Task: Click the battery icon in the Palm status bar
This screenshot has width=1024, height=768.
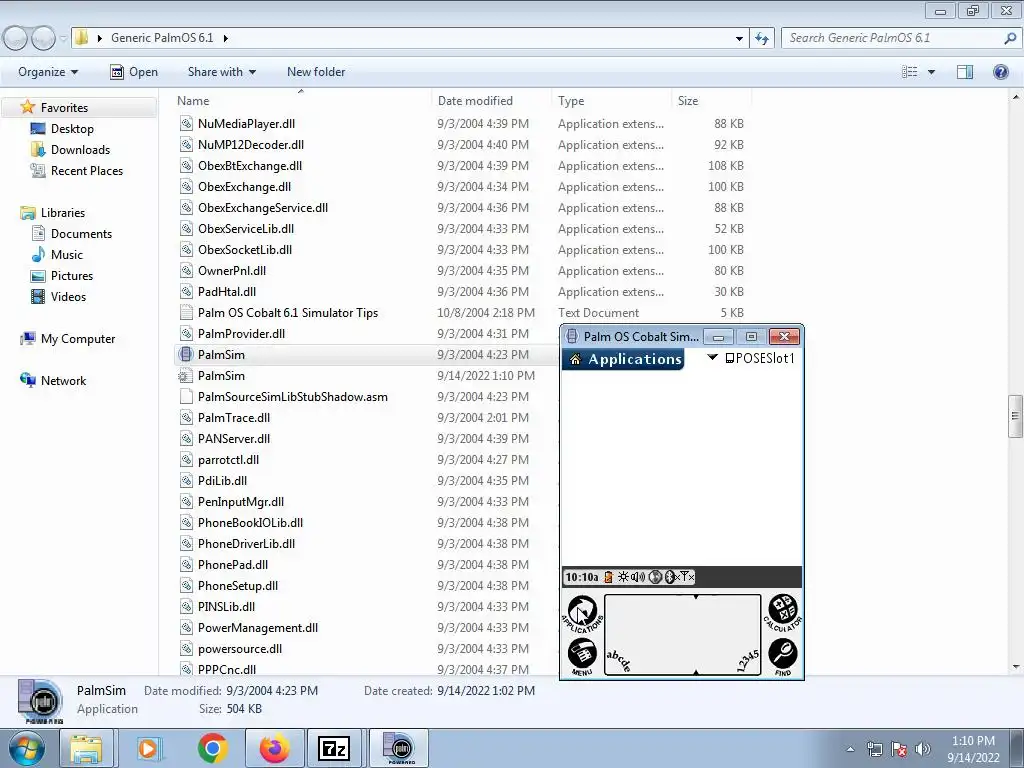Action: coord(608,577)
